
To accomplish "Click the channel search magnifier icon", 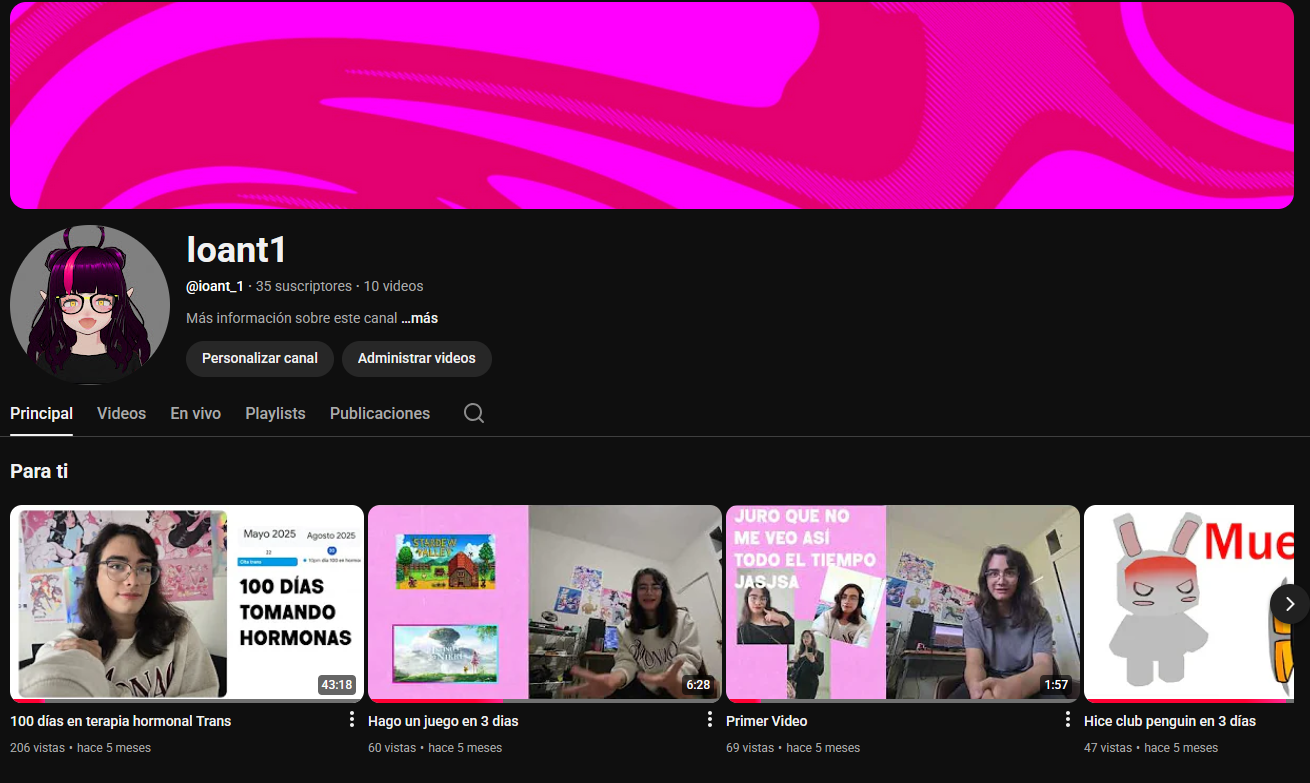I will click(x=474, y=413).
